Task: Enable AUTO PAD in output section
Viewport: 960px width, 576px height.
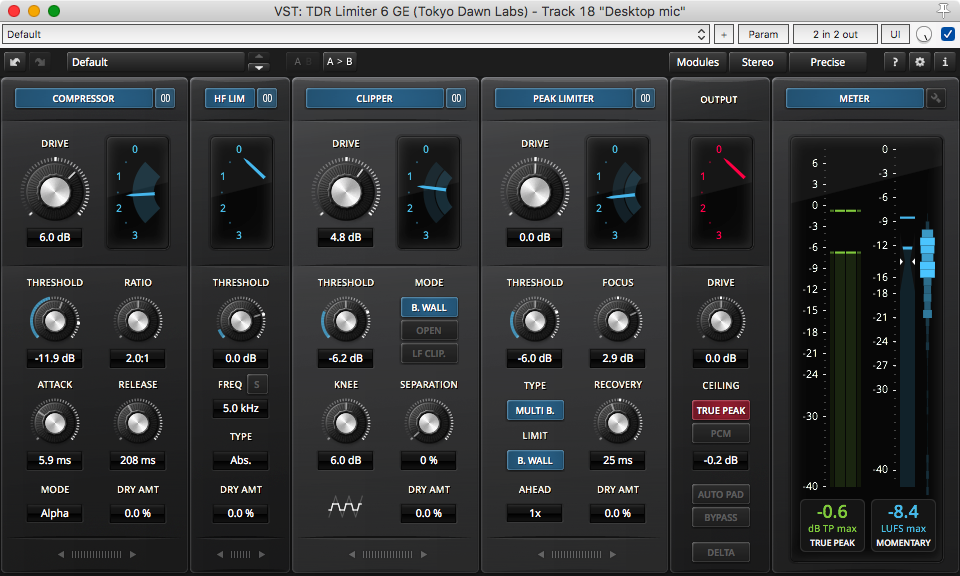Action: pyautogui.click(x=721, y=494)
